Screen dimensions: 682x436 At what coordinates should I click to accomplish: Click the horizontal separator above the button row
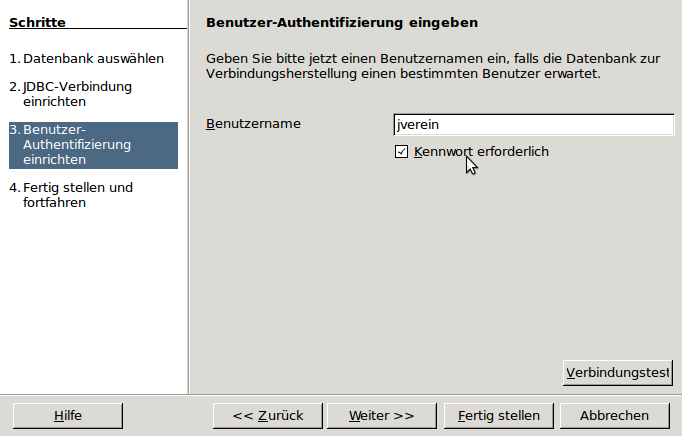tap(341, 394)
